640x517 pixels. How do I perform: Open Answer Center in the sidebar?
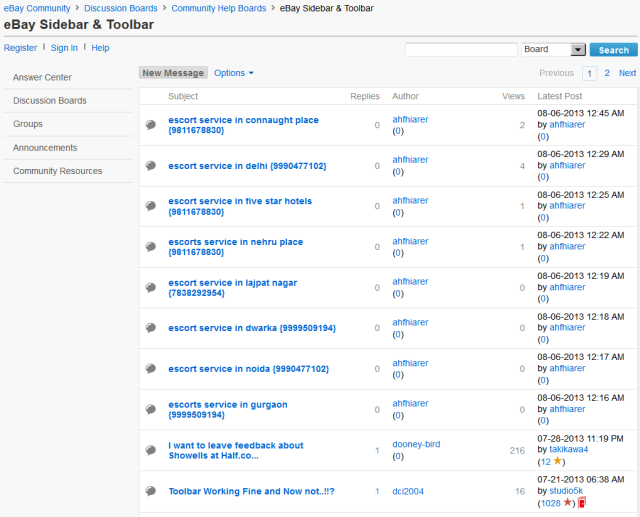pyautogui.click(x=42, y=77)
